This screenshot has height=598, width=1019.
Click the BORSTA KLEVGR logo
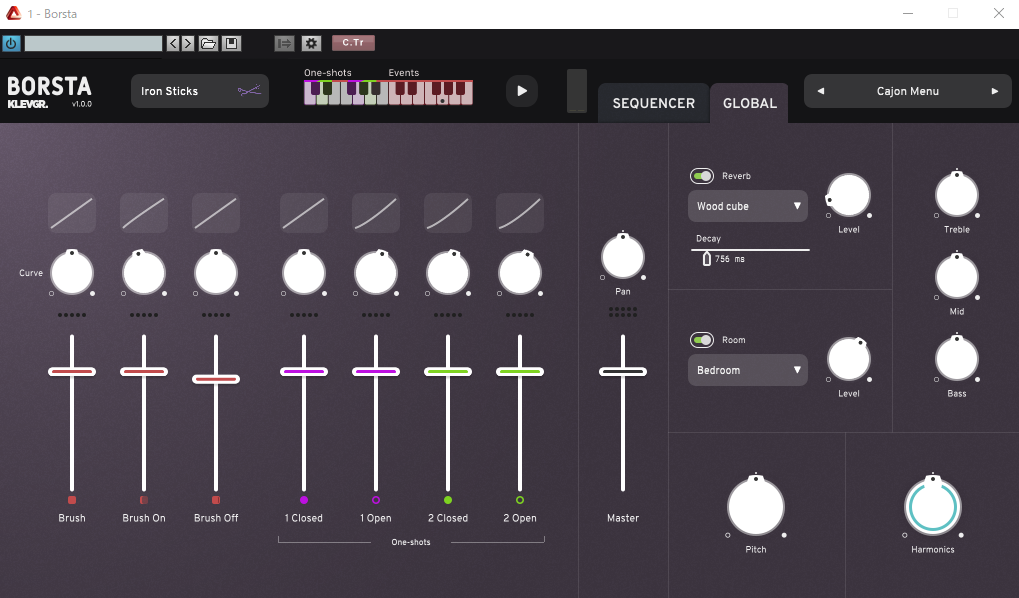coord(49,92)
